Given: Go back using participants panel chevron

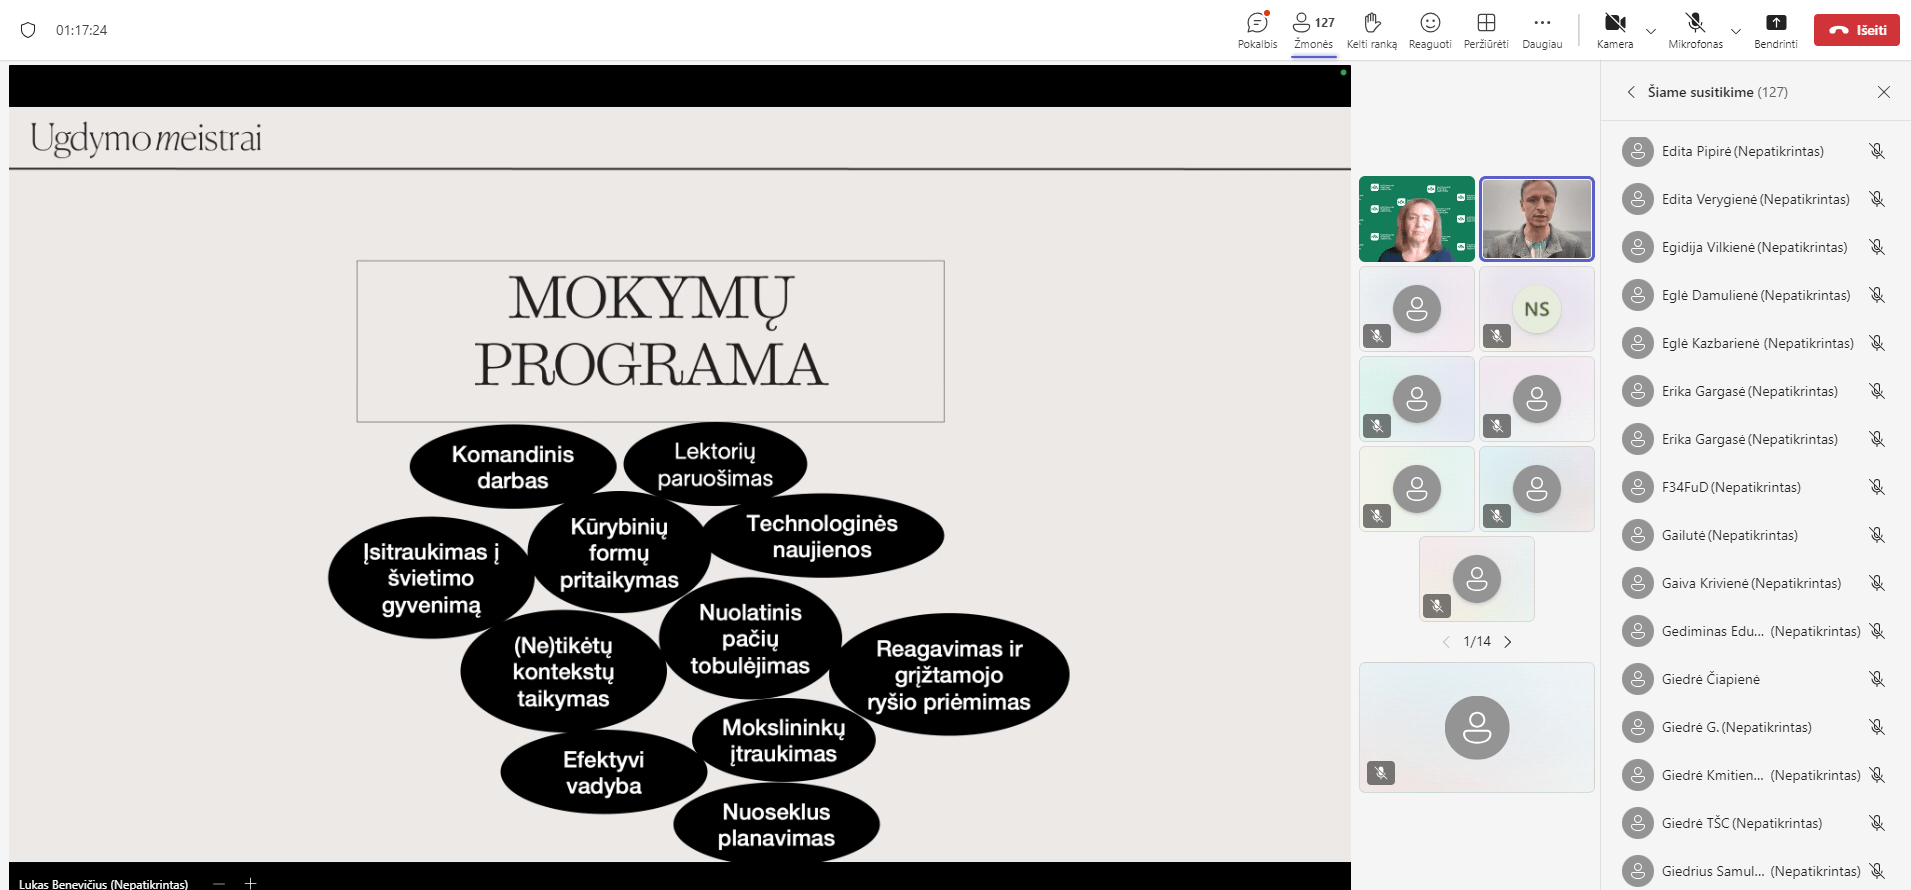Looking at the screenshot, I should pos(1631,92).
